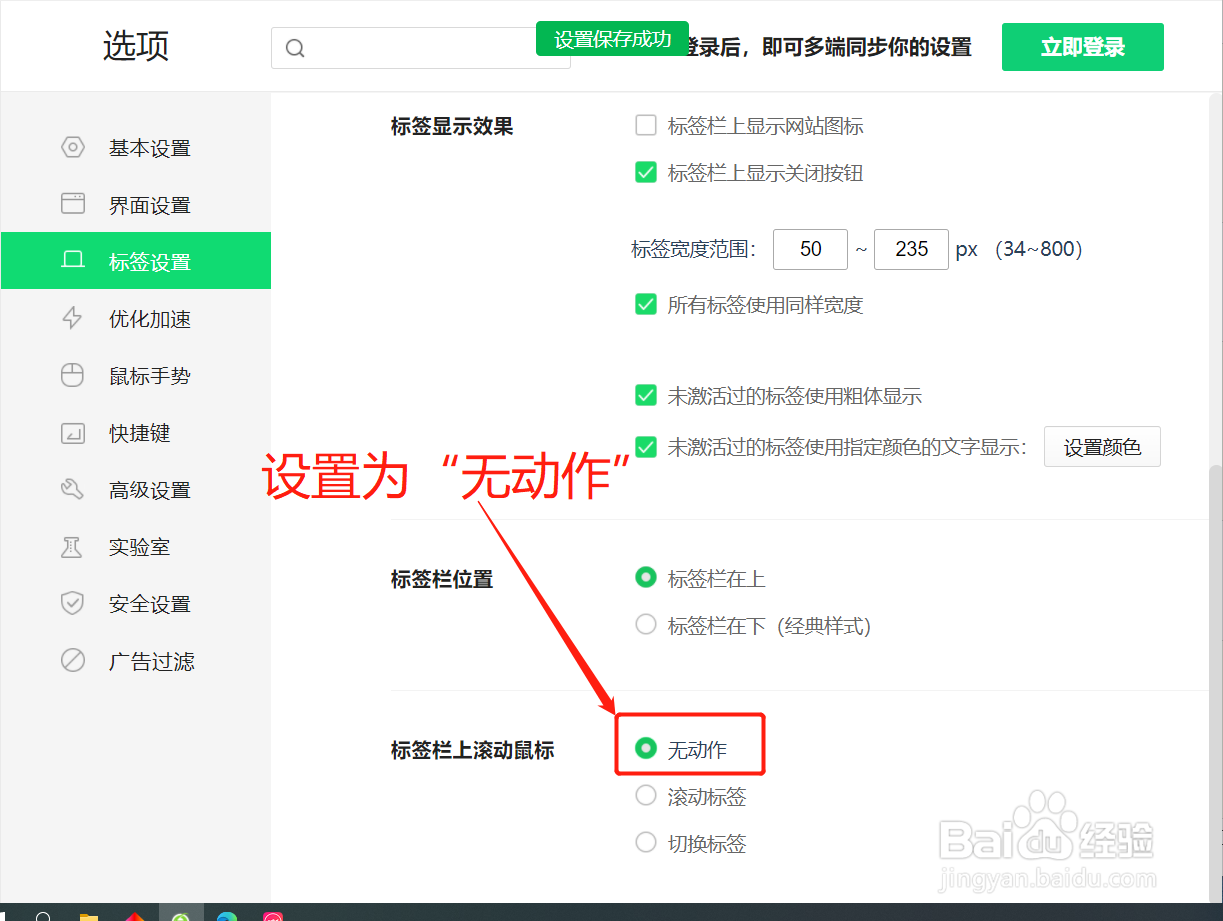Uncheck 标签栏上显示关闭按钮

pyautogui.click(x=645, y=172)
